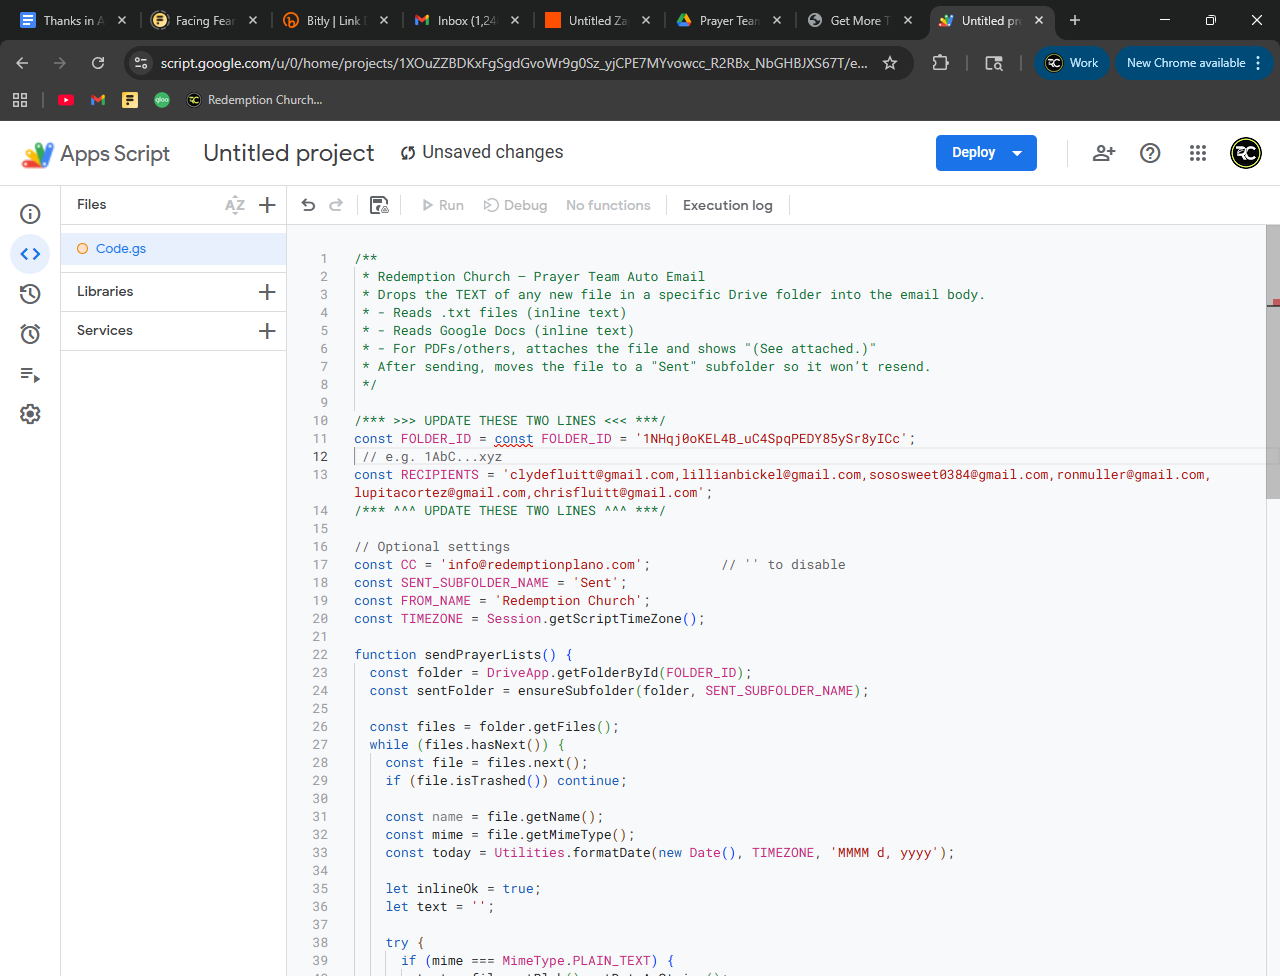Open Executions list in left sidebar
Screen dimensions: 1280x976
point(30,375)
